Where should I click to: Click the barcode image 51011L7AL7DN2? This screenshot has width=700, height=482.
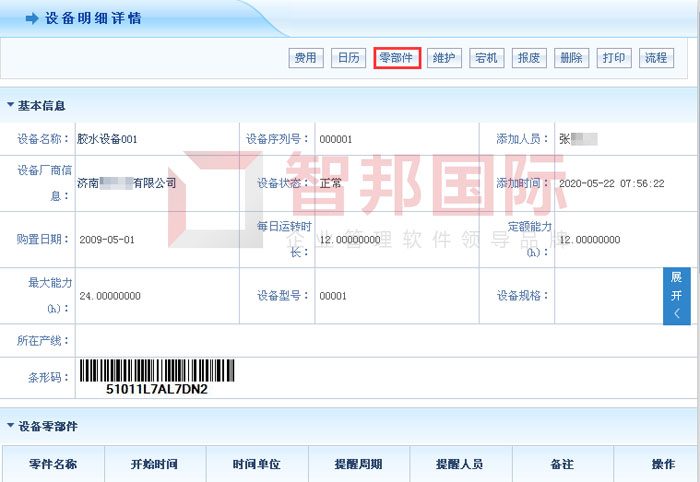(x=157, y=376)
